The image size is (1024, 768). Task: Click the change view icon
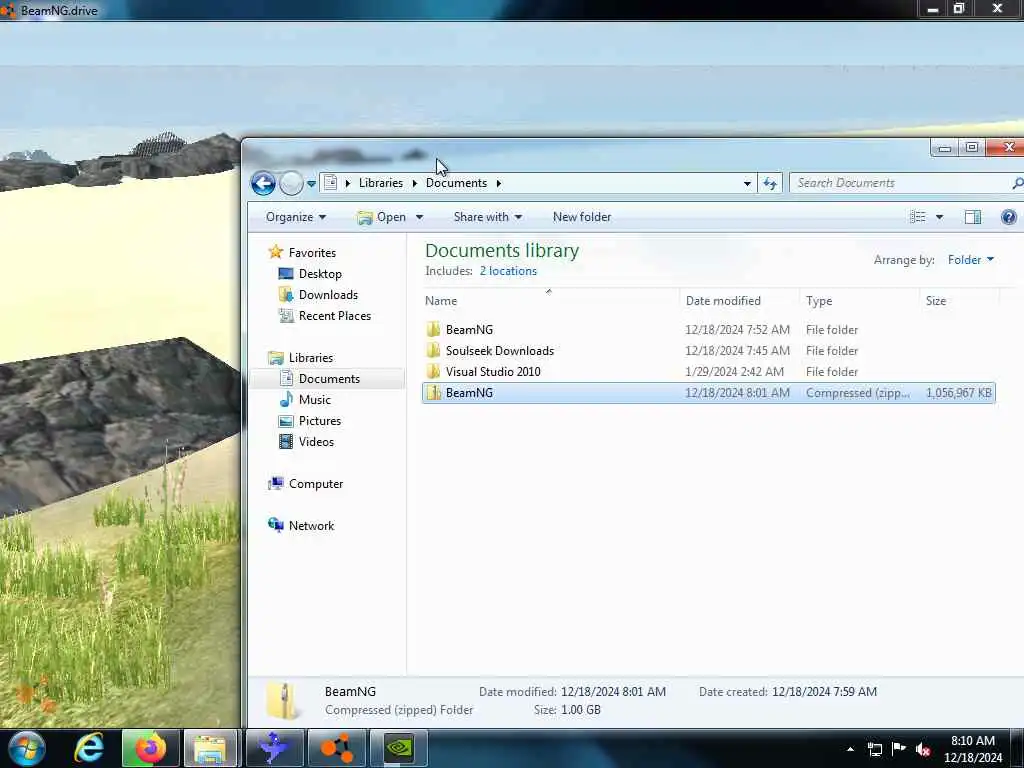[x=918, y=217]
